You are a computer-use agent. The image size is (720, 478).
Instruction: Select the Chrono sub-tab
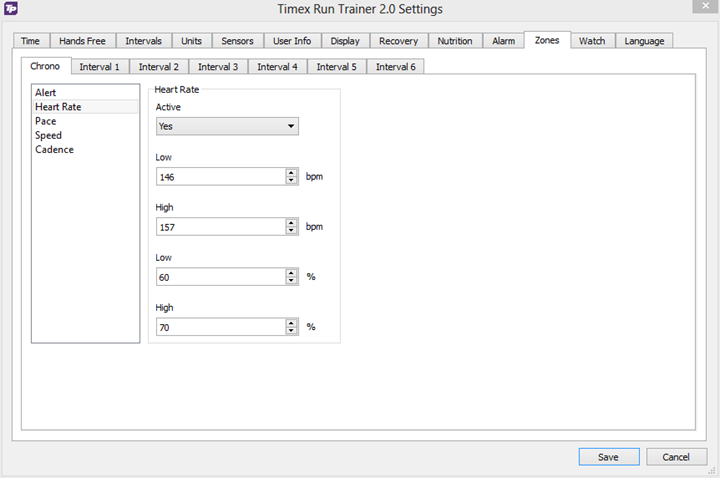(x=45, y=66)
